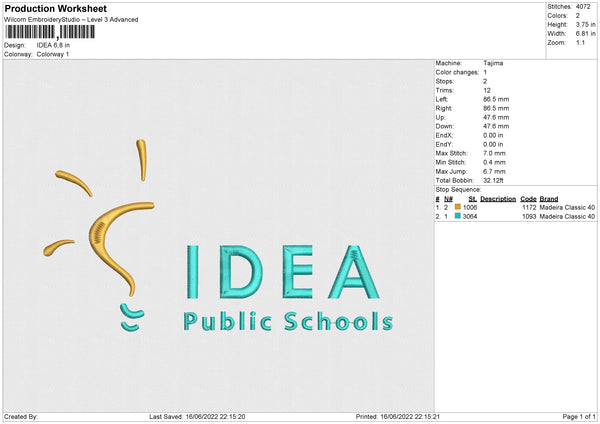This screenshot has width=600, height=424.
Task: Click the 'Printed' timestamp in footer
Action: click(398, 417)
